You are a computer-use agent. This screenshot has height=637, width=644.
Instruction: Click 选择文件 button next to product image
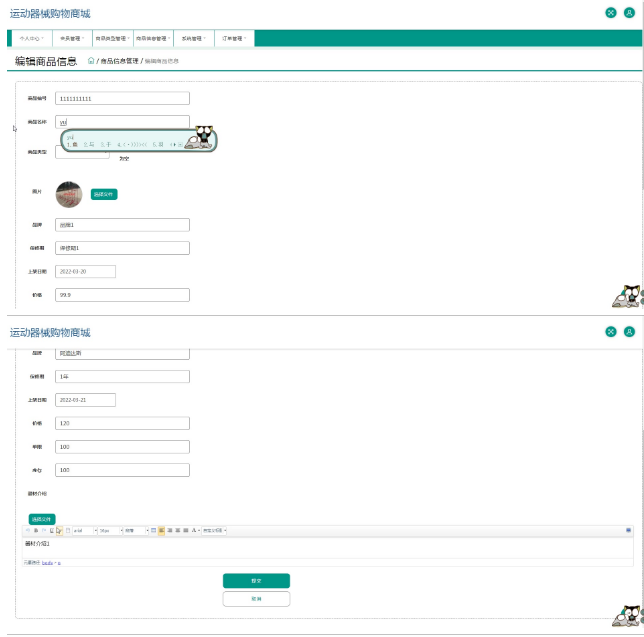pyautogui.click(x=104, y=194)
